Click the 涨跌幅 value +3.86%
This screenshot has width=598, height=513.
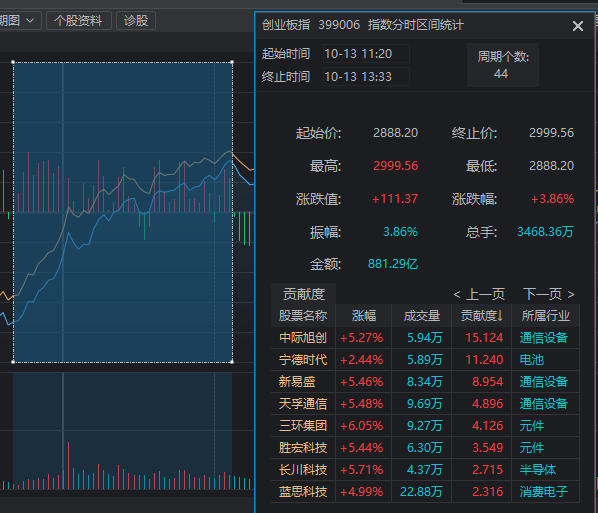pyautogui.click(x=553, y=199)
